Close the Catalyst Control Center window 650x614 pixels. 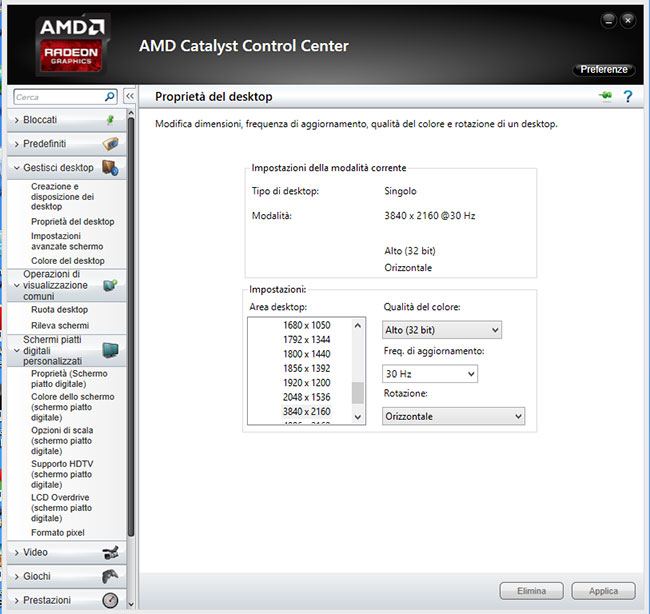[628, 20]
